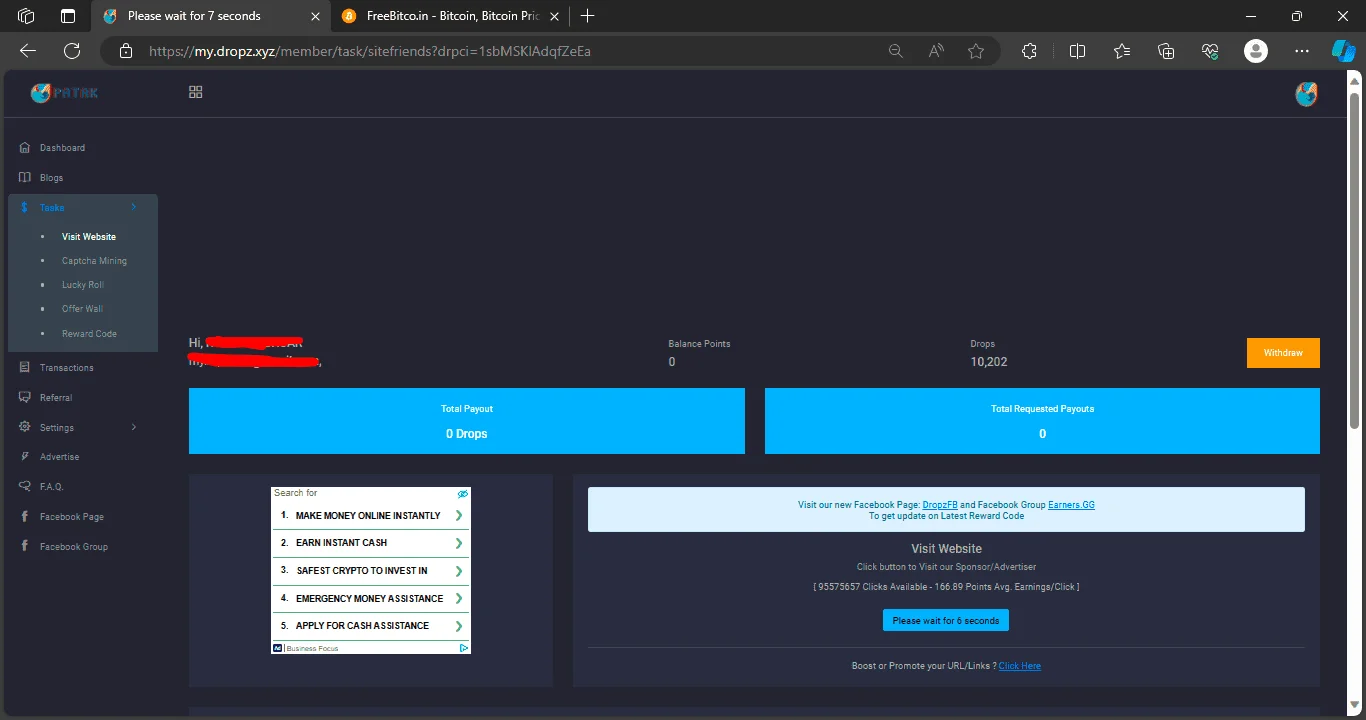Click ad link Make Money Online Instantly
Viewport: 1366px width, 720px height.
click(x=370, y=516)
